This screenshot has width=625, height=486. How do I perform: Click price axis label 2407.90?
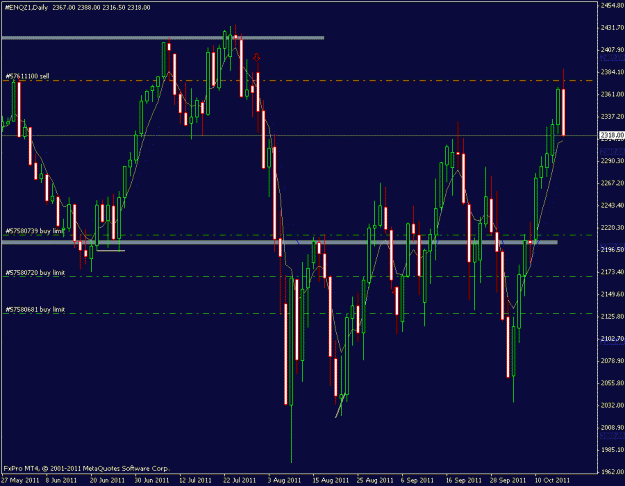coord(612,49)
